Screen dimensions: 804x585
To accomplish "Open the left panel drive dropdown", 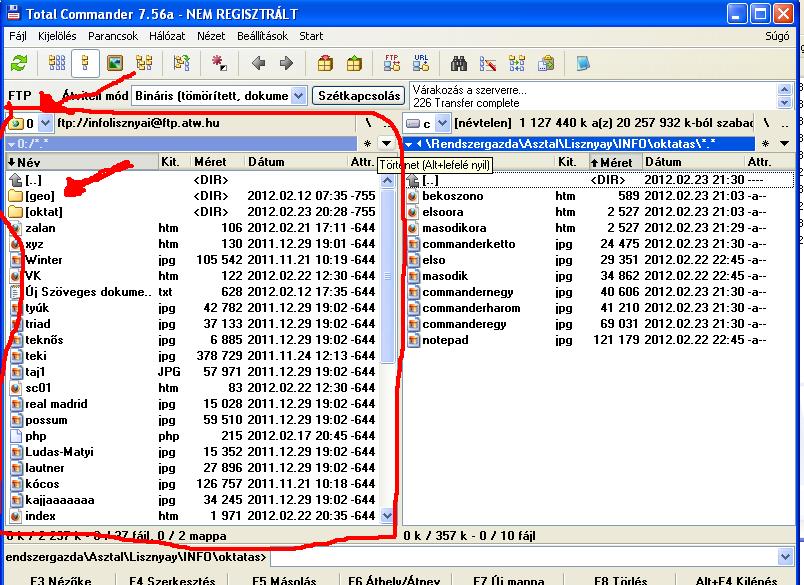I will coord(45,123).
